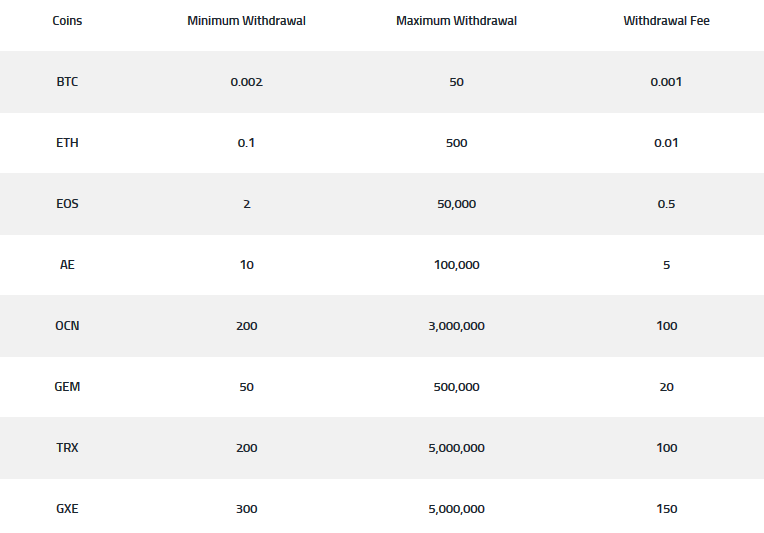This screenshot has width=764, height=533.
Task: Click the Maximum Withdrawal column header
Action: pos(457,21)
